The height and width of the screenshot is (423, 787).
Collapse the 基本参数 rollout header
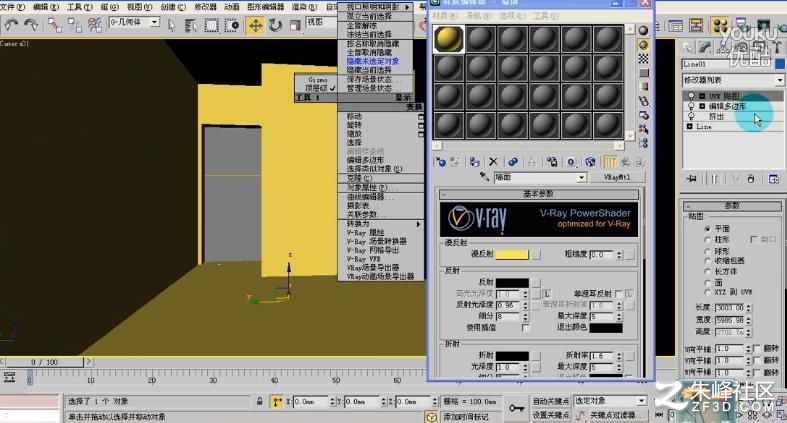(x=539, y=194)
